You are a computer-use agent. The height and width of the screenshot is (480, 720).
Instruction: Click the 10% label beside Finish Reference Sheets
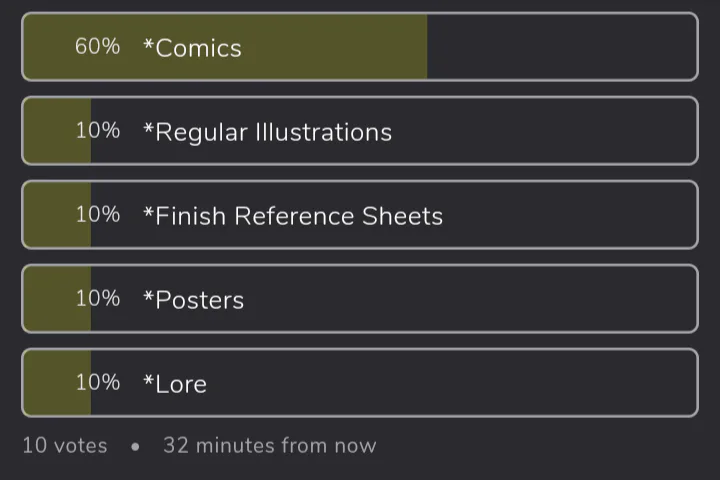point(97,215)
